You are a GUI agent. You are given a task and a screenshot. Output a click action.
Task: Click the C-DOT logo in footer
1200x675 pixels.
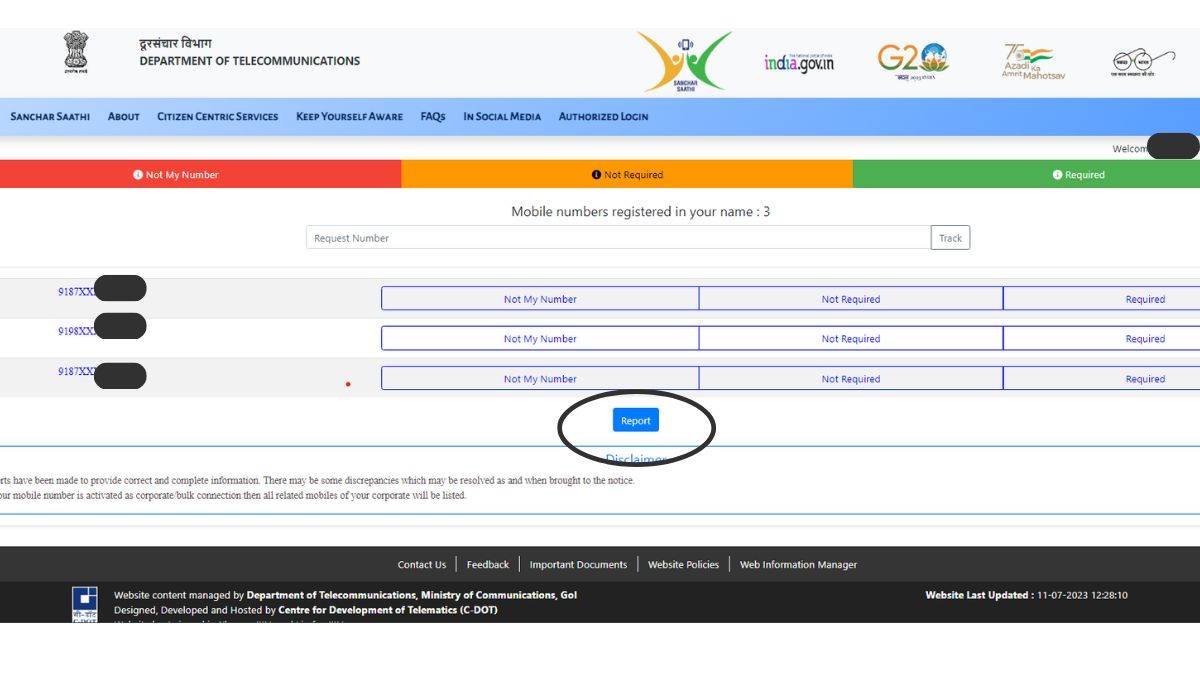tap(85, 603)
